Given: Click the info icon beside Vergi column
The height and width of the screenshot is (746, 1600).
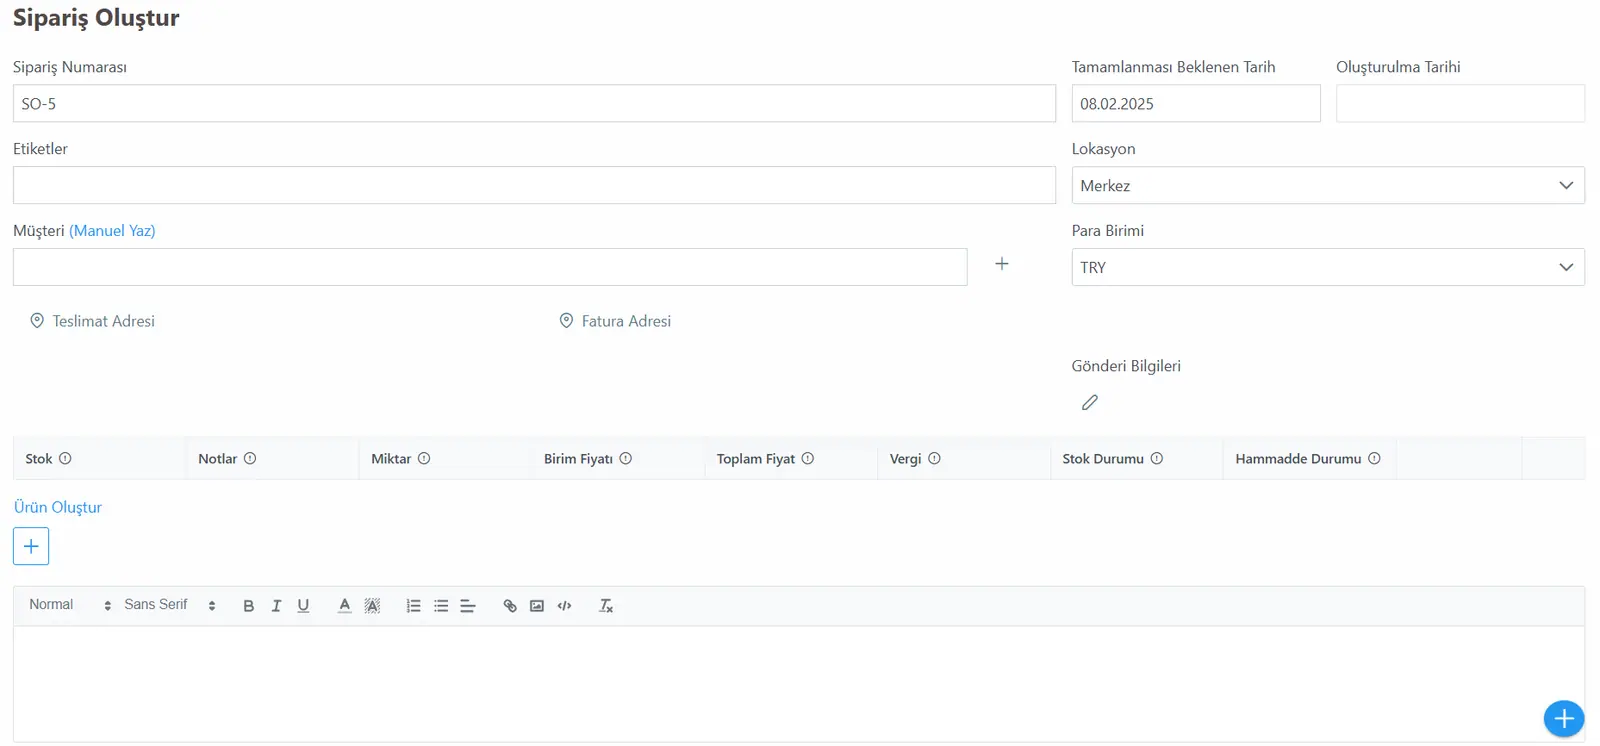Looking at the screenshot, I should pos(934,459).
